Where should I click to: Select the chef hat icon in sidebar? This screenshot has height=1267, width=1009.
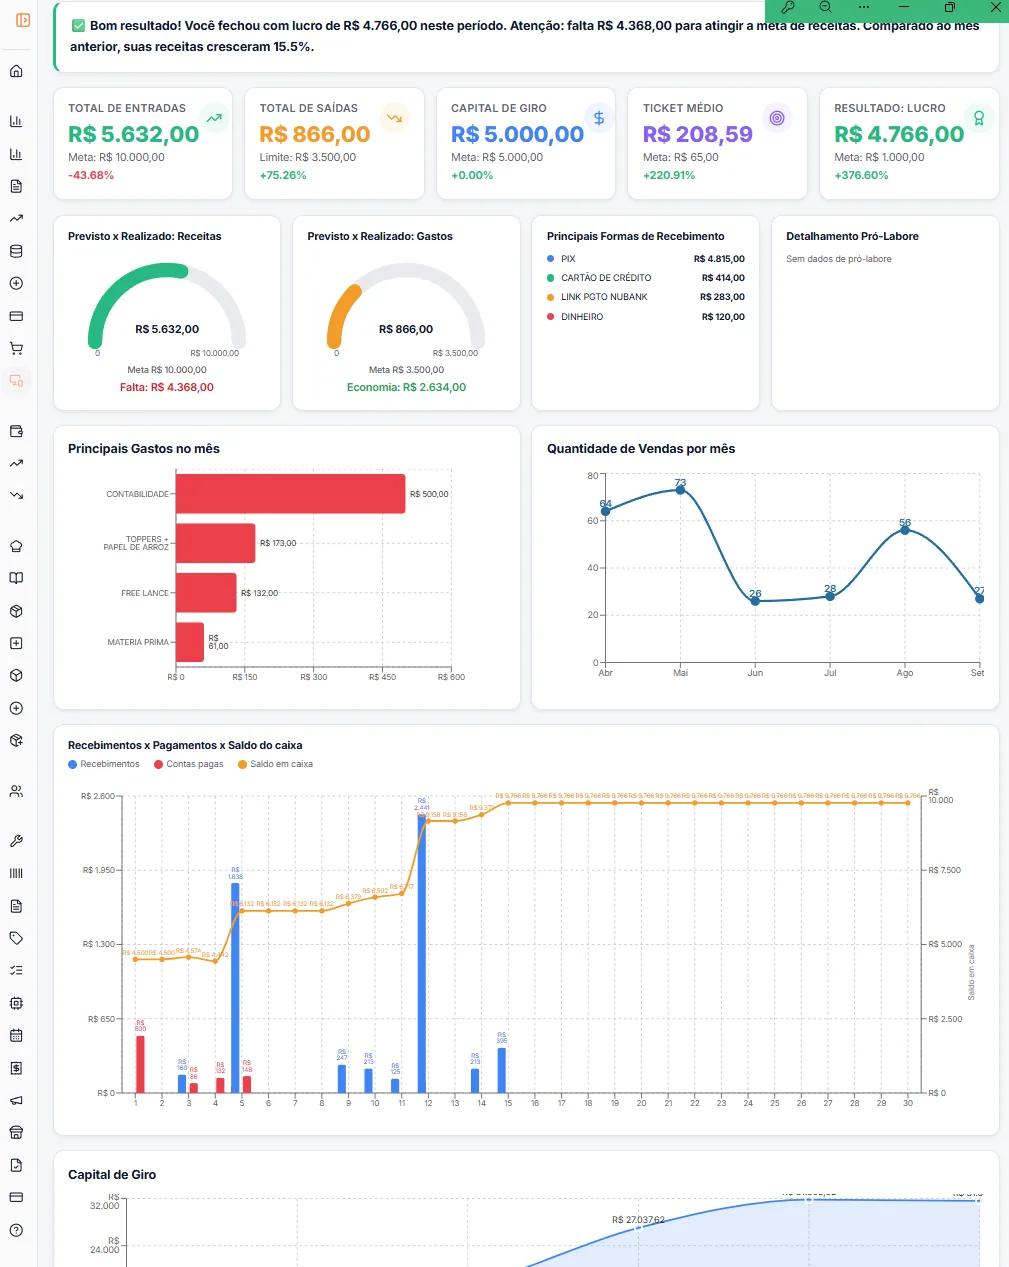[x=16, y=546]
